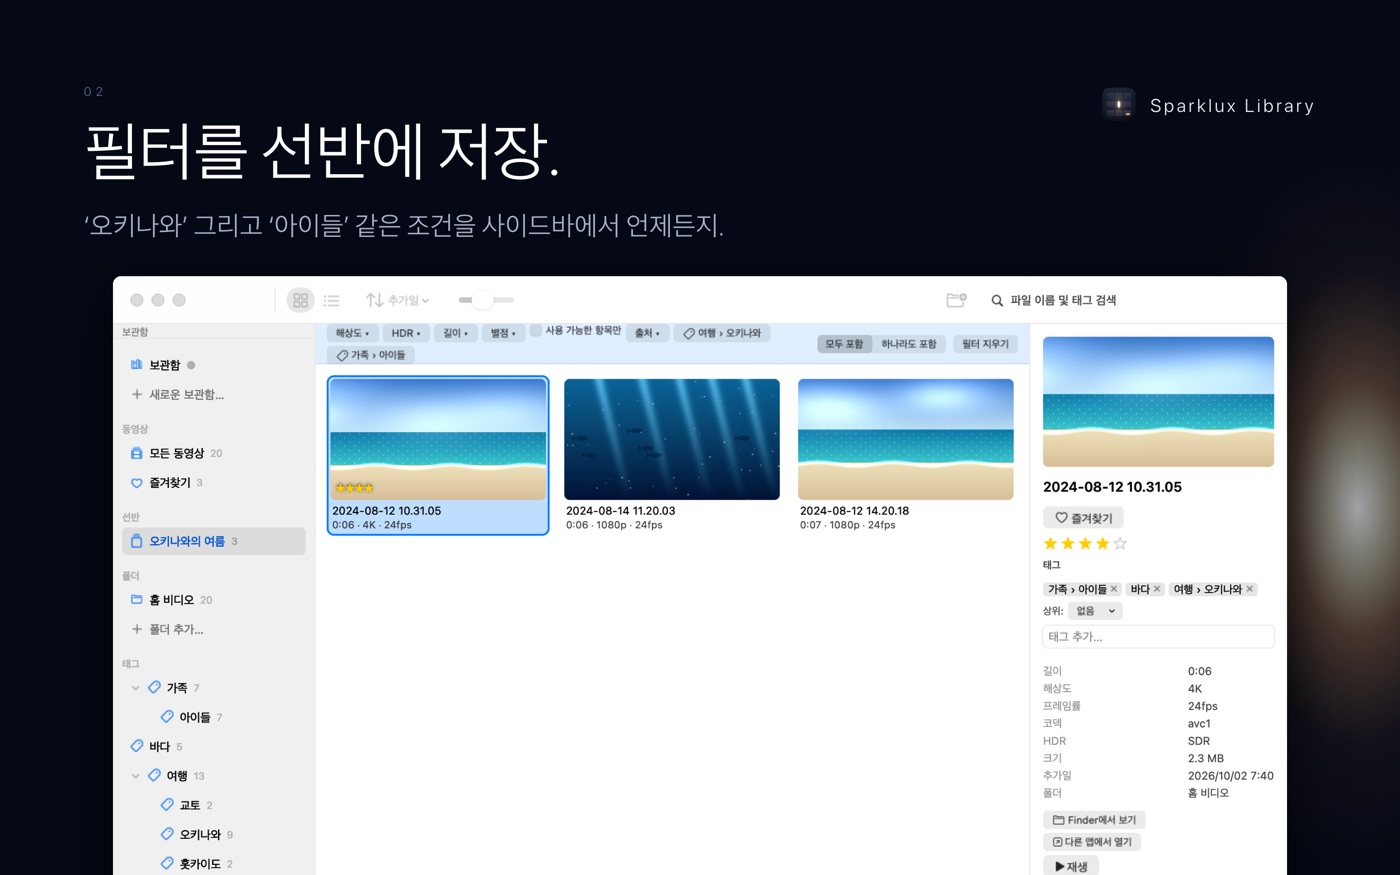Clear filters with 필터 지우기

tap(985, 344)
